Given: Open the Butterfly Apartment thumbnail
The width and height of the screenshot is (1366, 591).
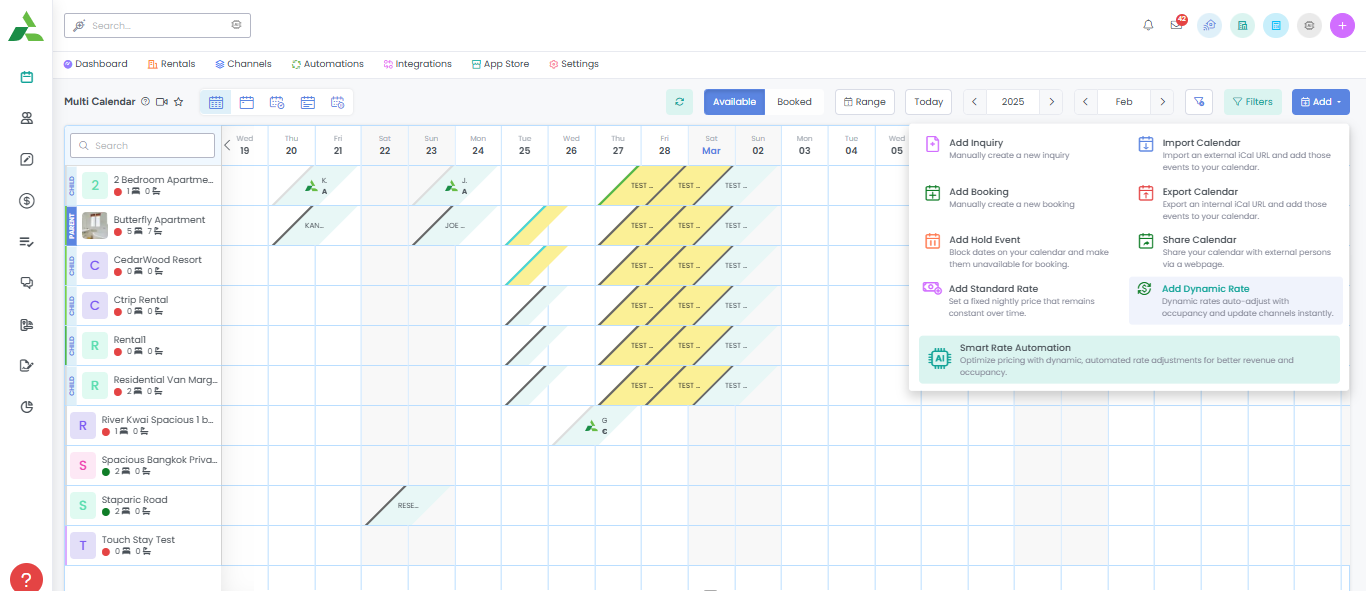Looking at the screenshot, I should point(94,225).
